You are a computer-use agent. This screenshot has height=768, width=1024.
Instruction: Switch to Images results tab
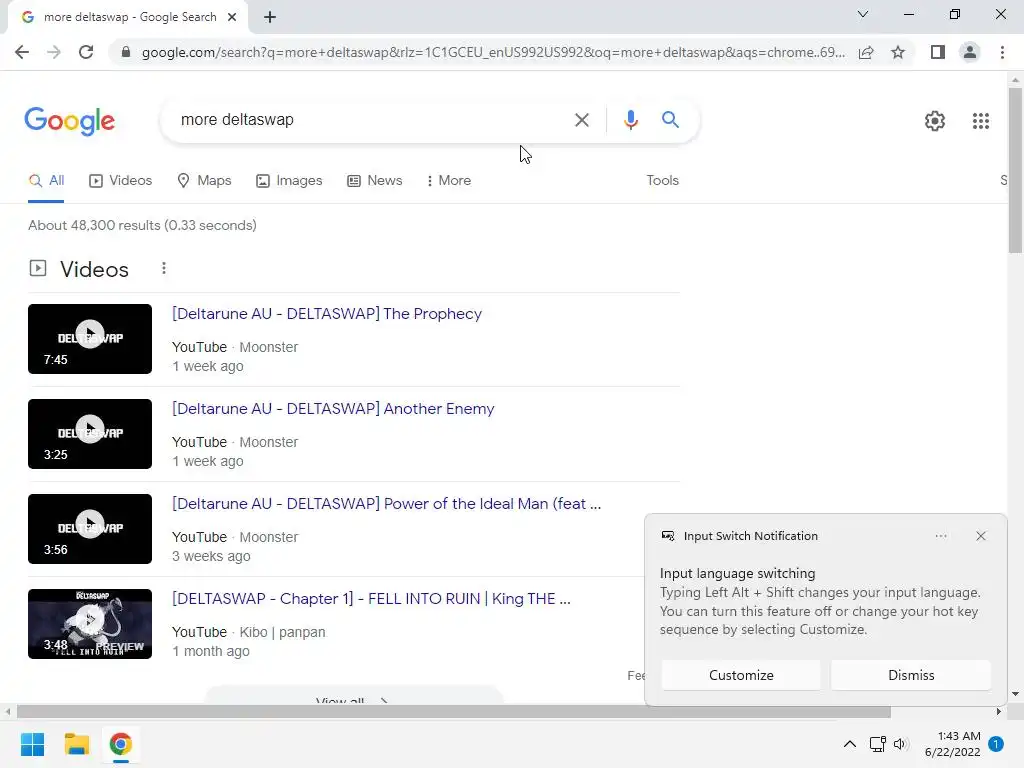pos(289,180)
